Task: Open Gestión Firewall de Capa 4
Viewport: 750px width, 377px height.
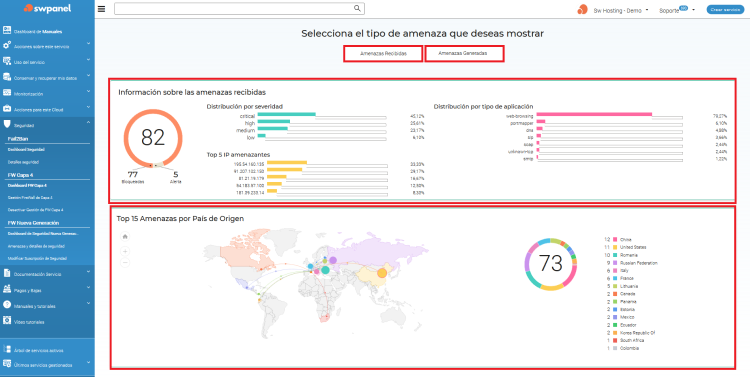Action: click(30, 197)
